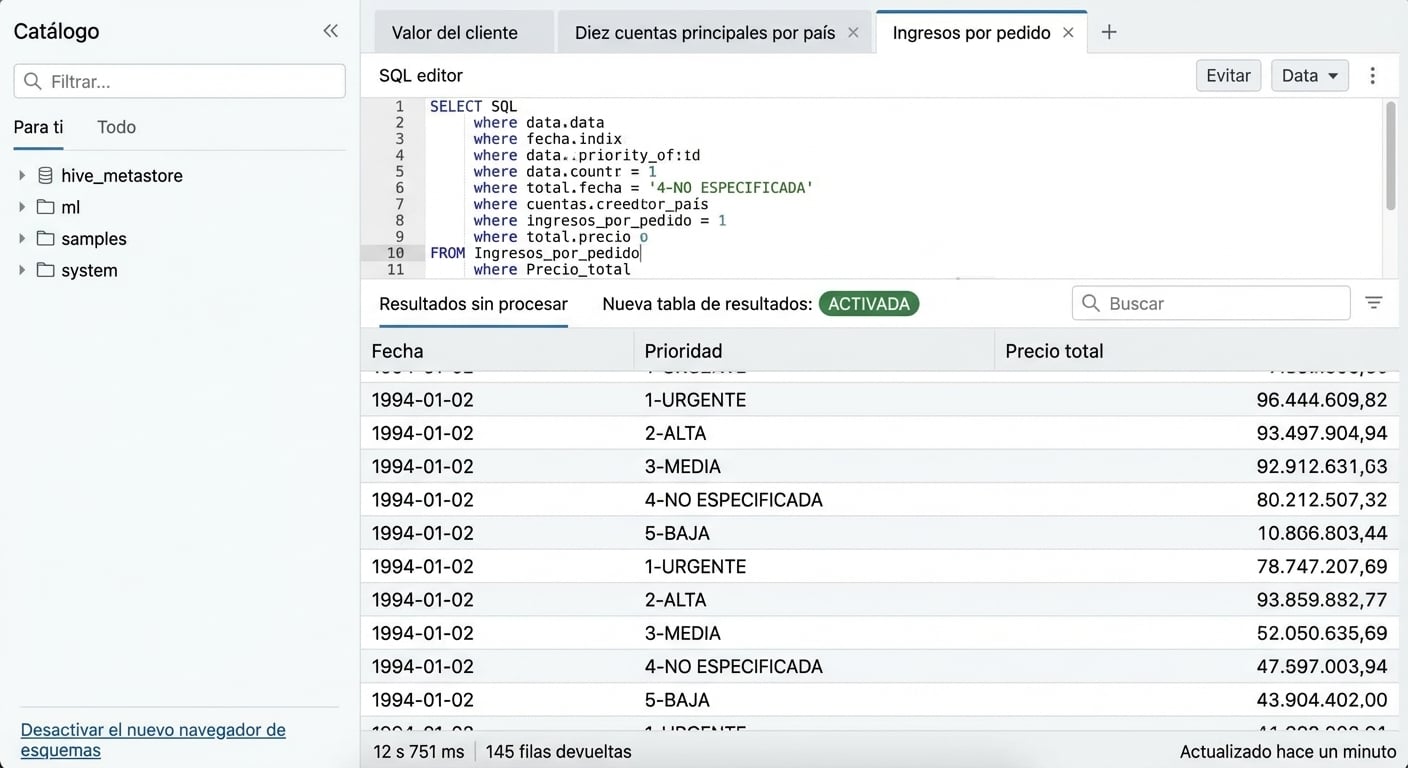The width and height of the screenshot is (1408, 768).
Task: Open the Resultados sin procesar tab
Action: (473, 304)
